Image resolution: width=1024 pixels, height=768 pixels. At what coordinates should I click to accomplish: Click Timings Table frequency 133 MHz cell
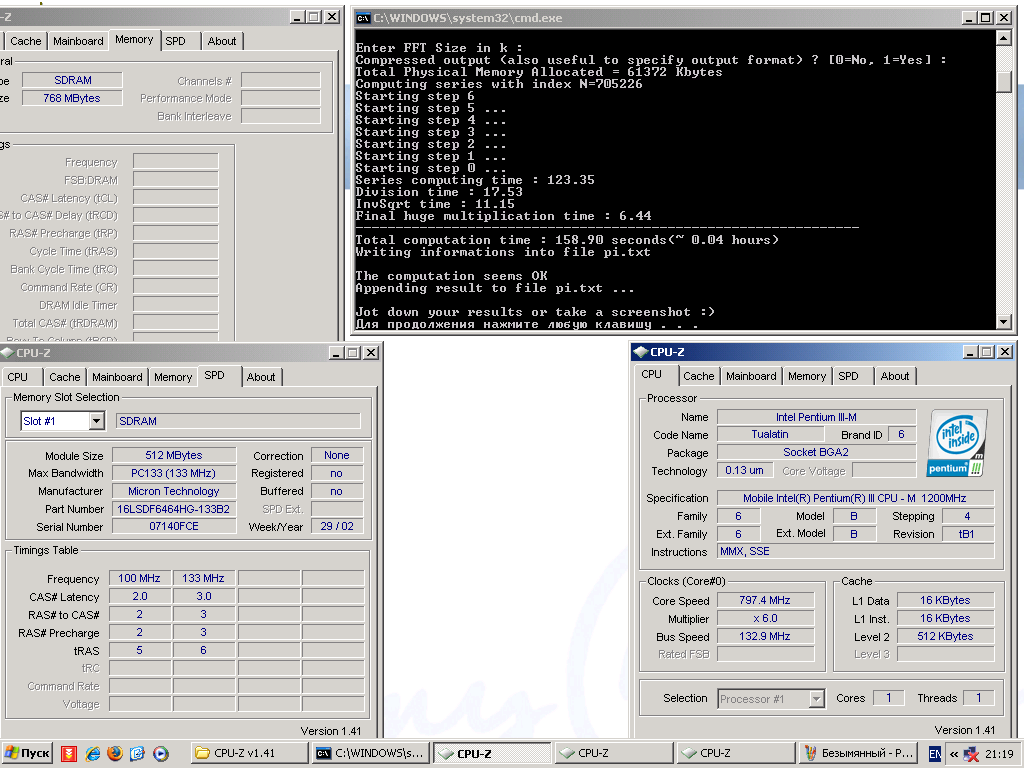(203, 578)
